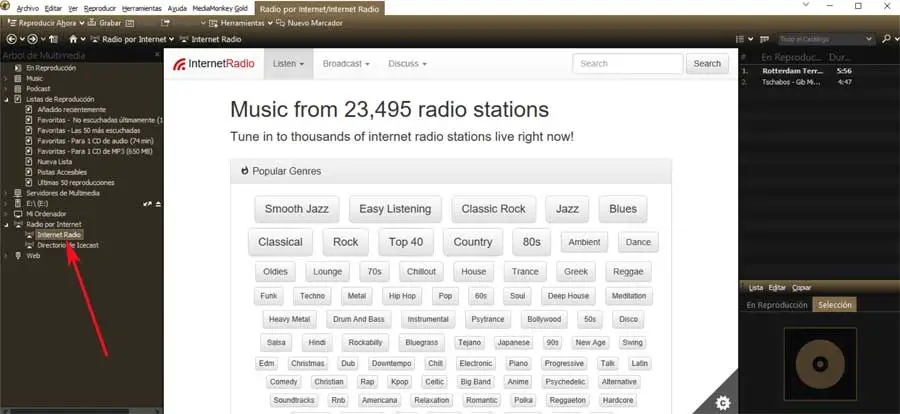Viewport: 900px width, 414px height.
Task: Collapse the Radio por Internet tree node
Action: (6, 225)
